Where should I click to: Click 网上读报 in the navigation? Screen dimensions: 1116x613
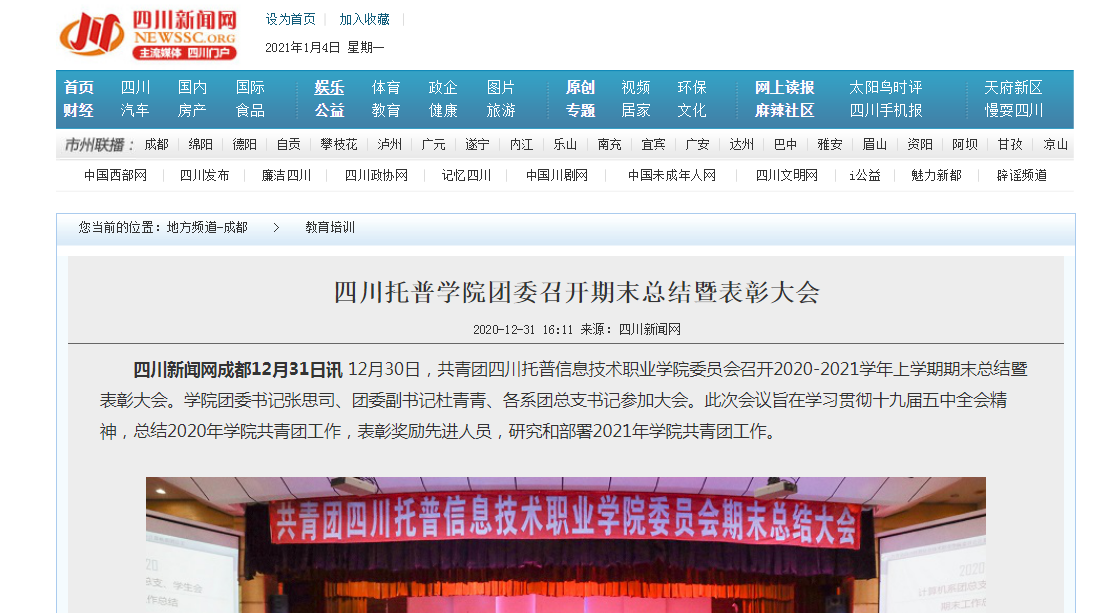[784, 87]
